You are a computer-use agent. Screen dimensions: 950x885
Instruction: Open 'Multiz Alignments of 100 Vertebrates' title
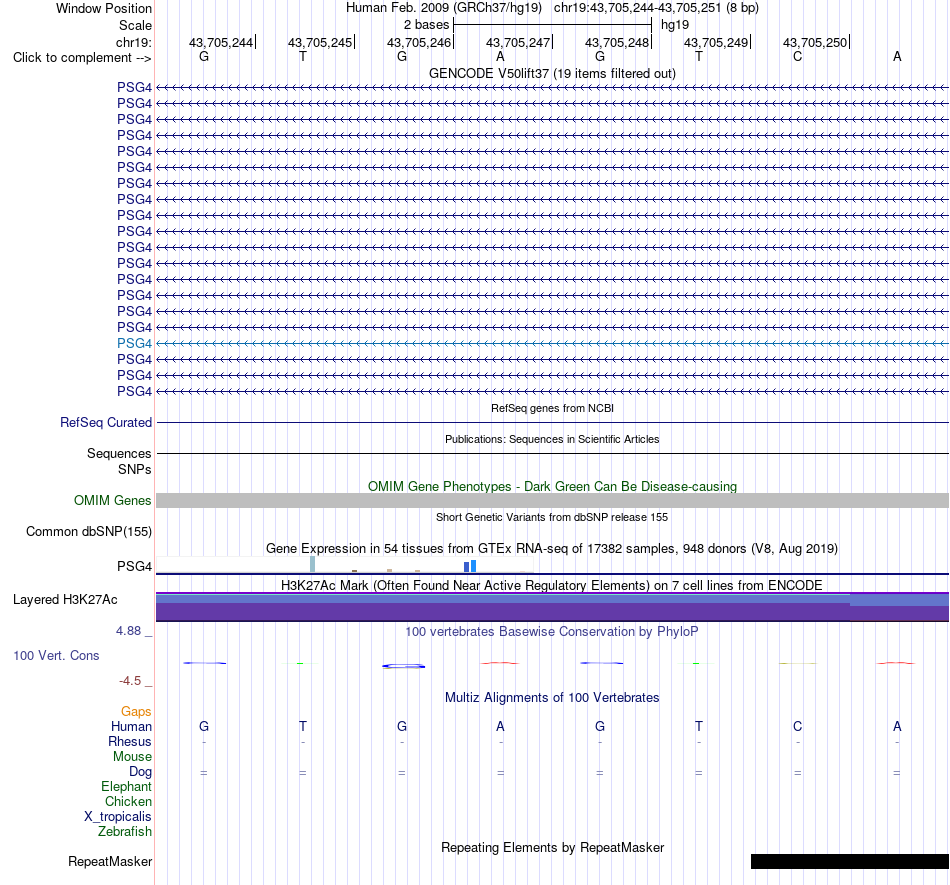tap(552, 698)
